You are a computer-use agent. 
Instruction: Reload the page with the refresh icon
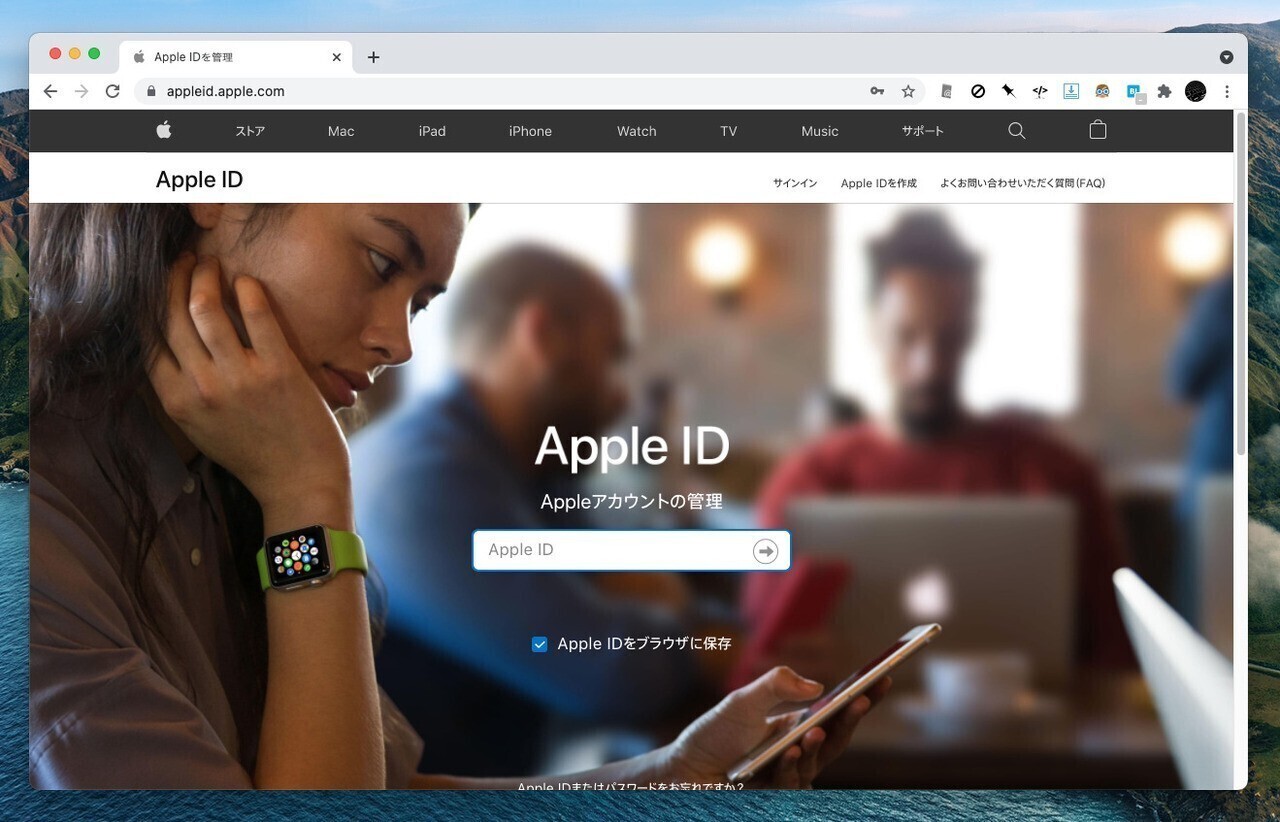tap(112, 91)
